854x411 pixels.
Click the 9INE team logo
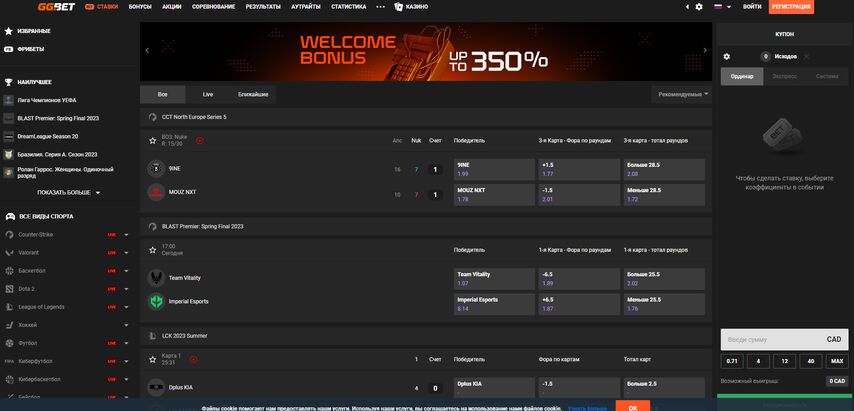(x=156, y=169)
